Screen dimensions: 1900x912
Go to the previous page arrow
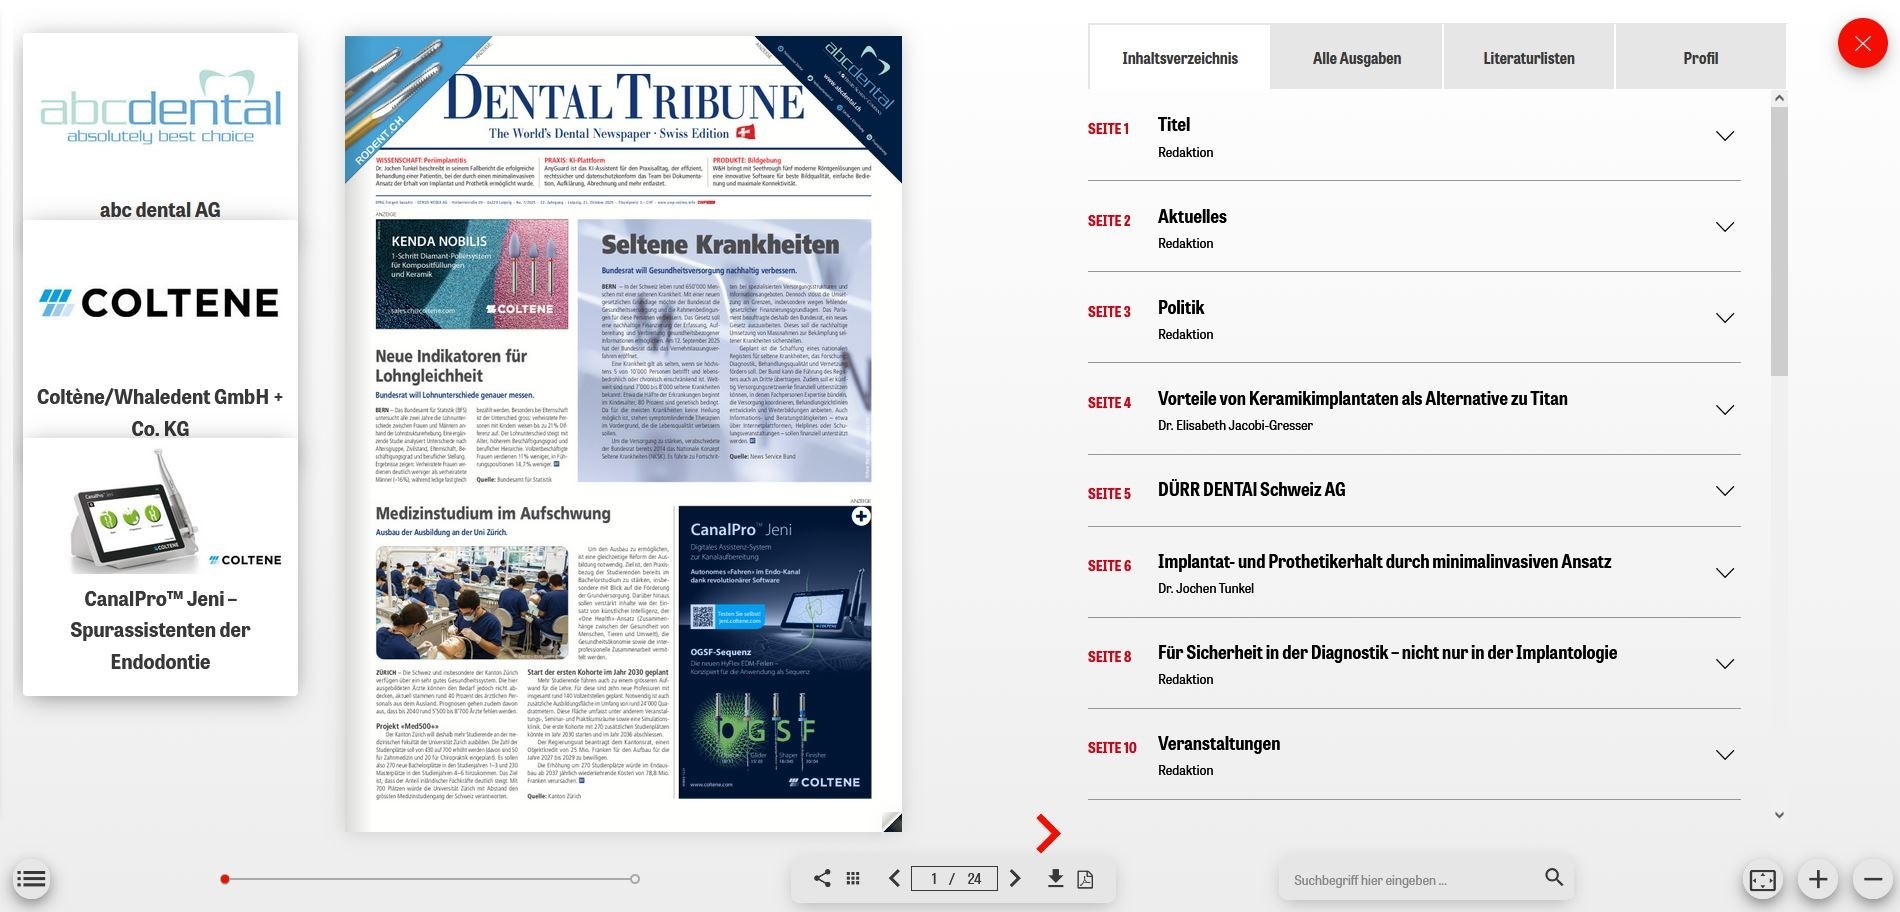[894, 878]
